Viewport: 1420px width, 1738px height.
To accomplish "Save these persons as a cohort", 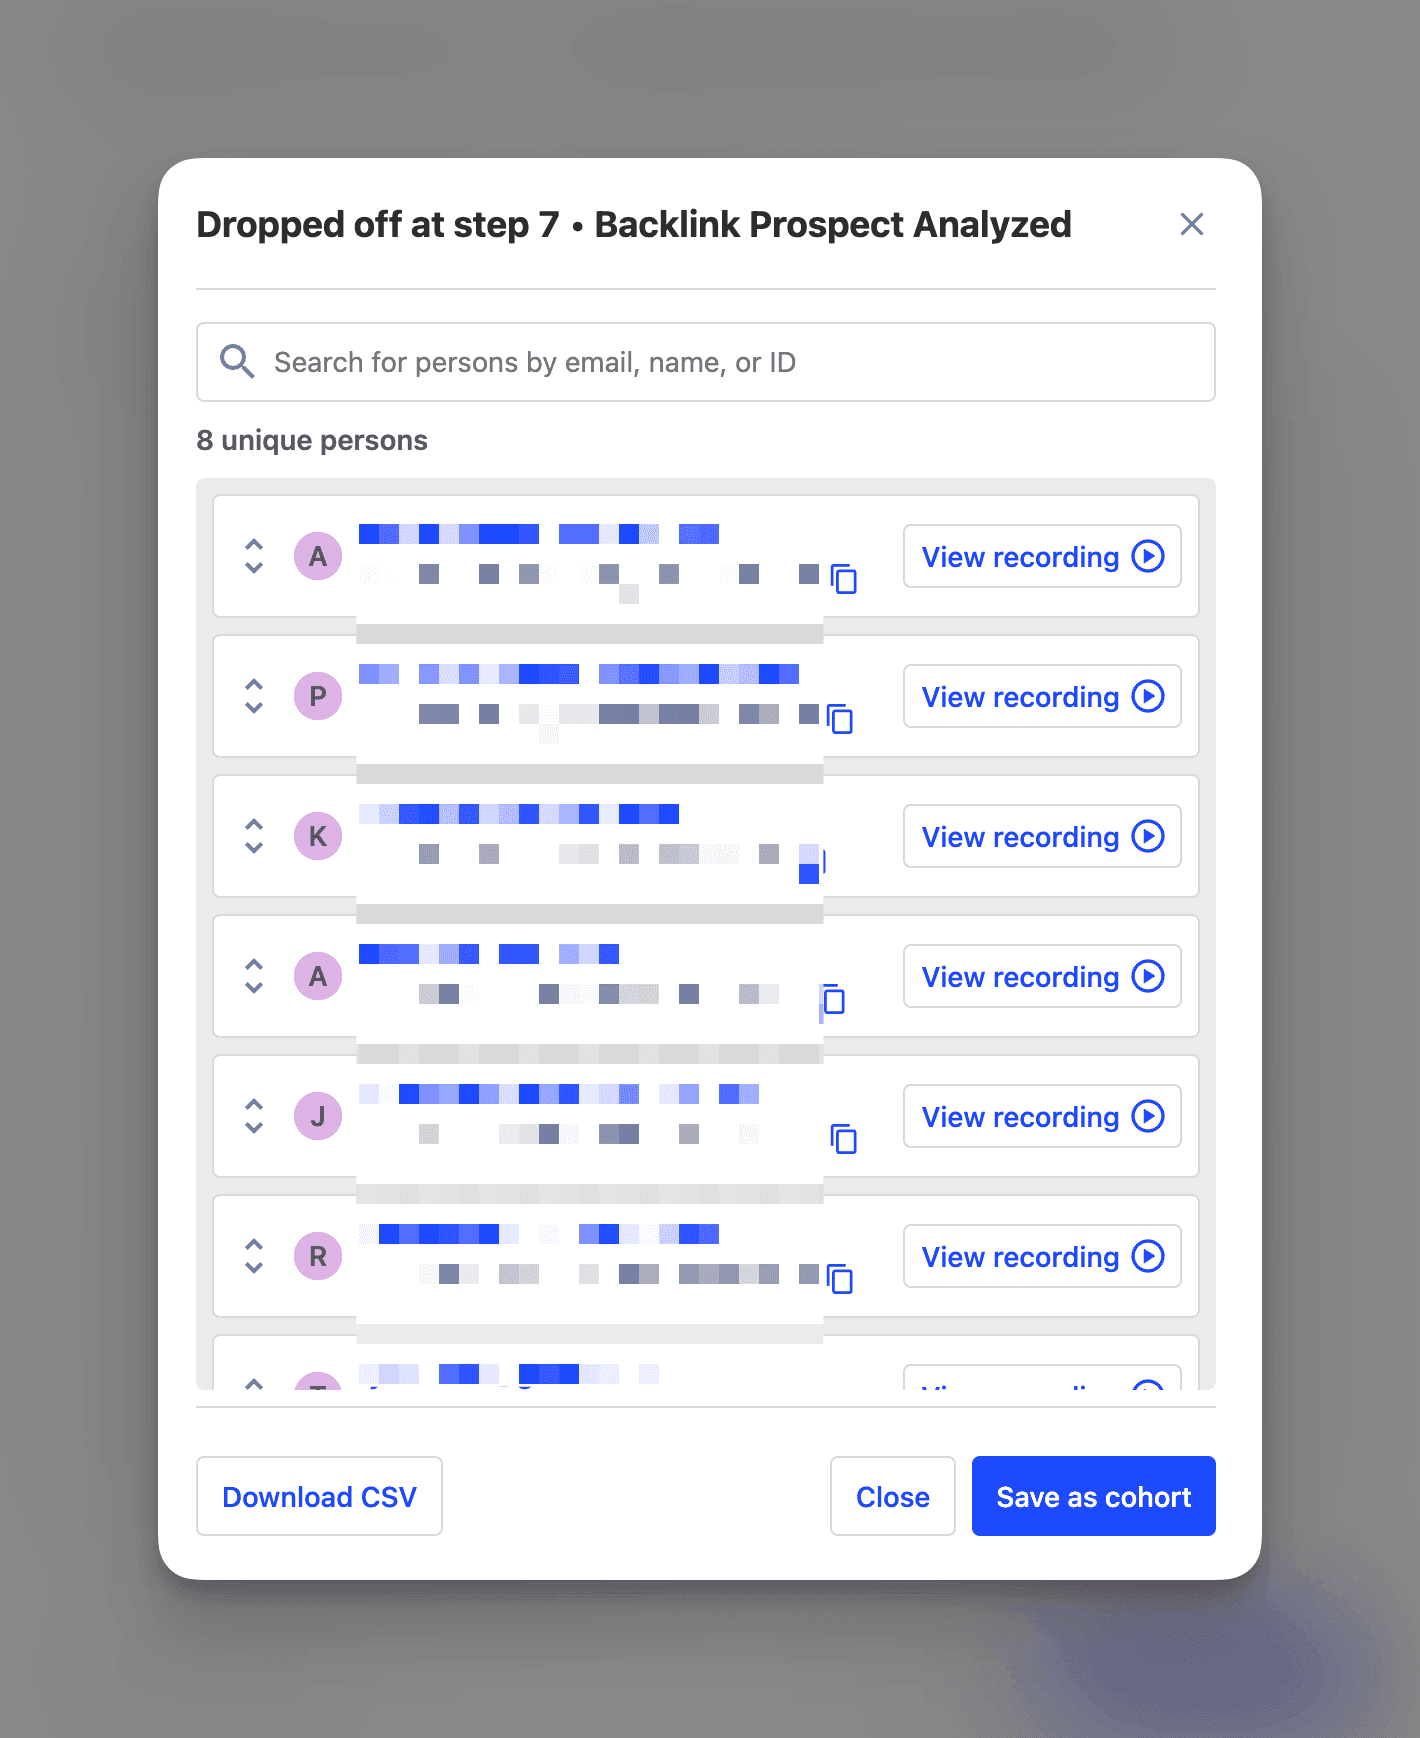I will coord(1093,1496).
